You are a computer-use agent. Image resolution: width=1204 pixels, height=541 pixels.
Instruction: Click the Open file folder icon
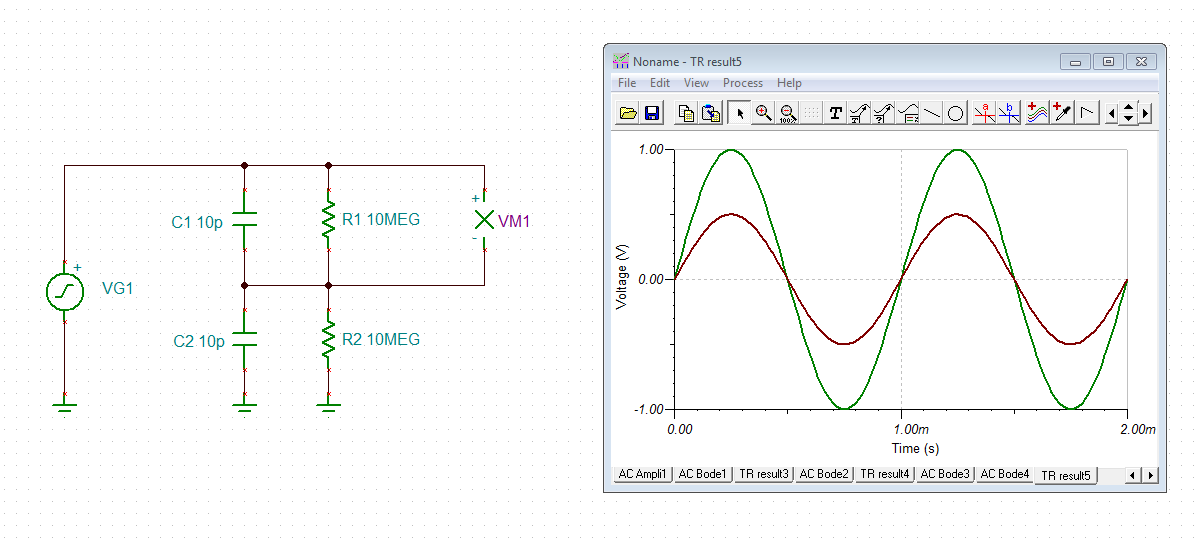tap(628, 113)
